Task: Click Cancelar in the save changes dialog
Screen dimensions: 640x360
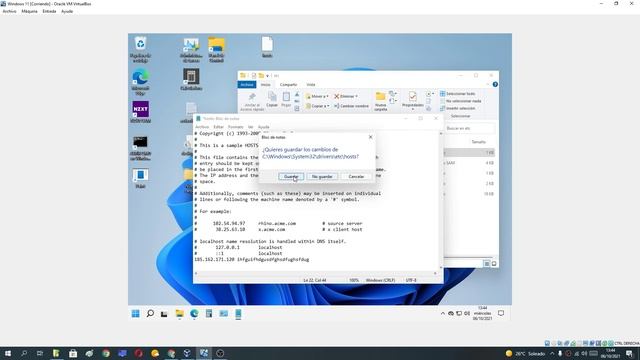Action: click(x=356, y=176)
